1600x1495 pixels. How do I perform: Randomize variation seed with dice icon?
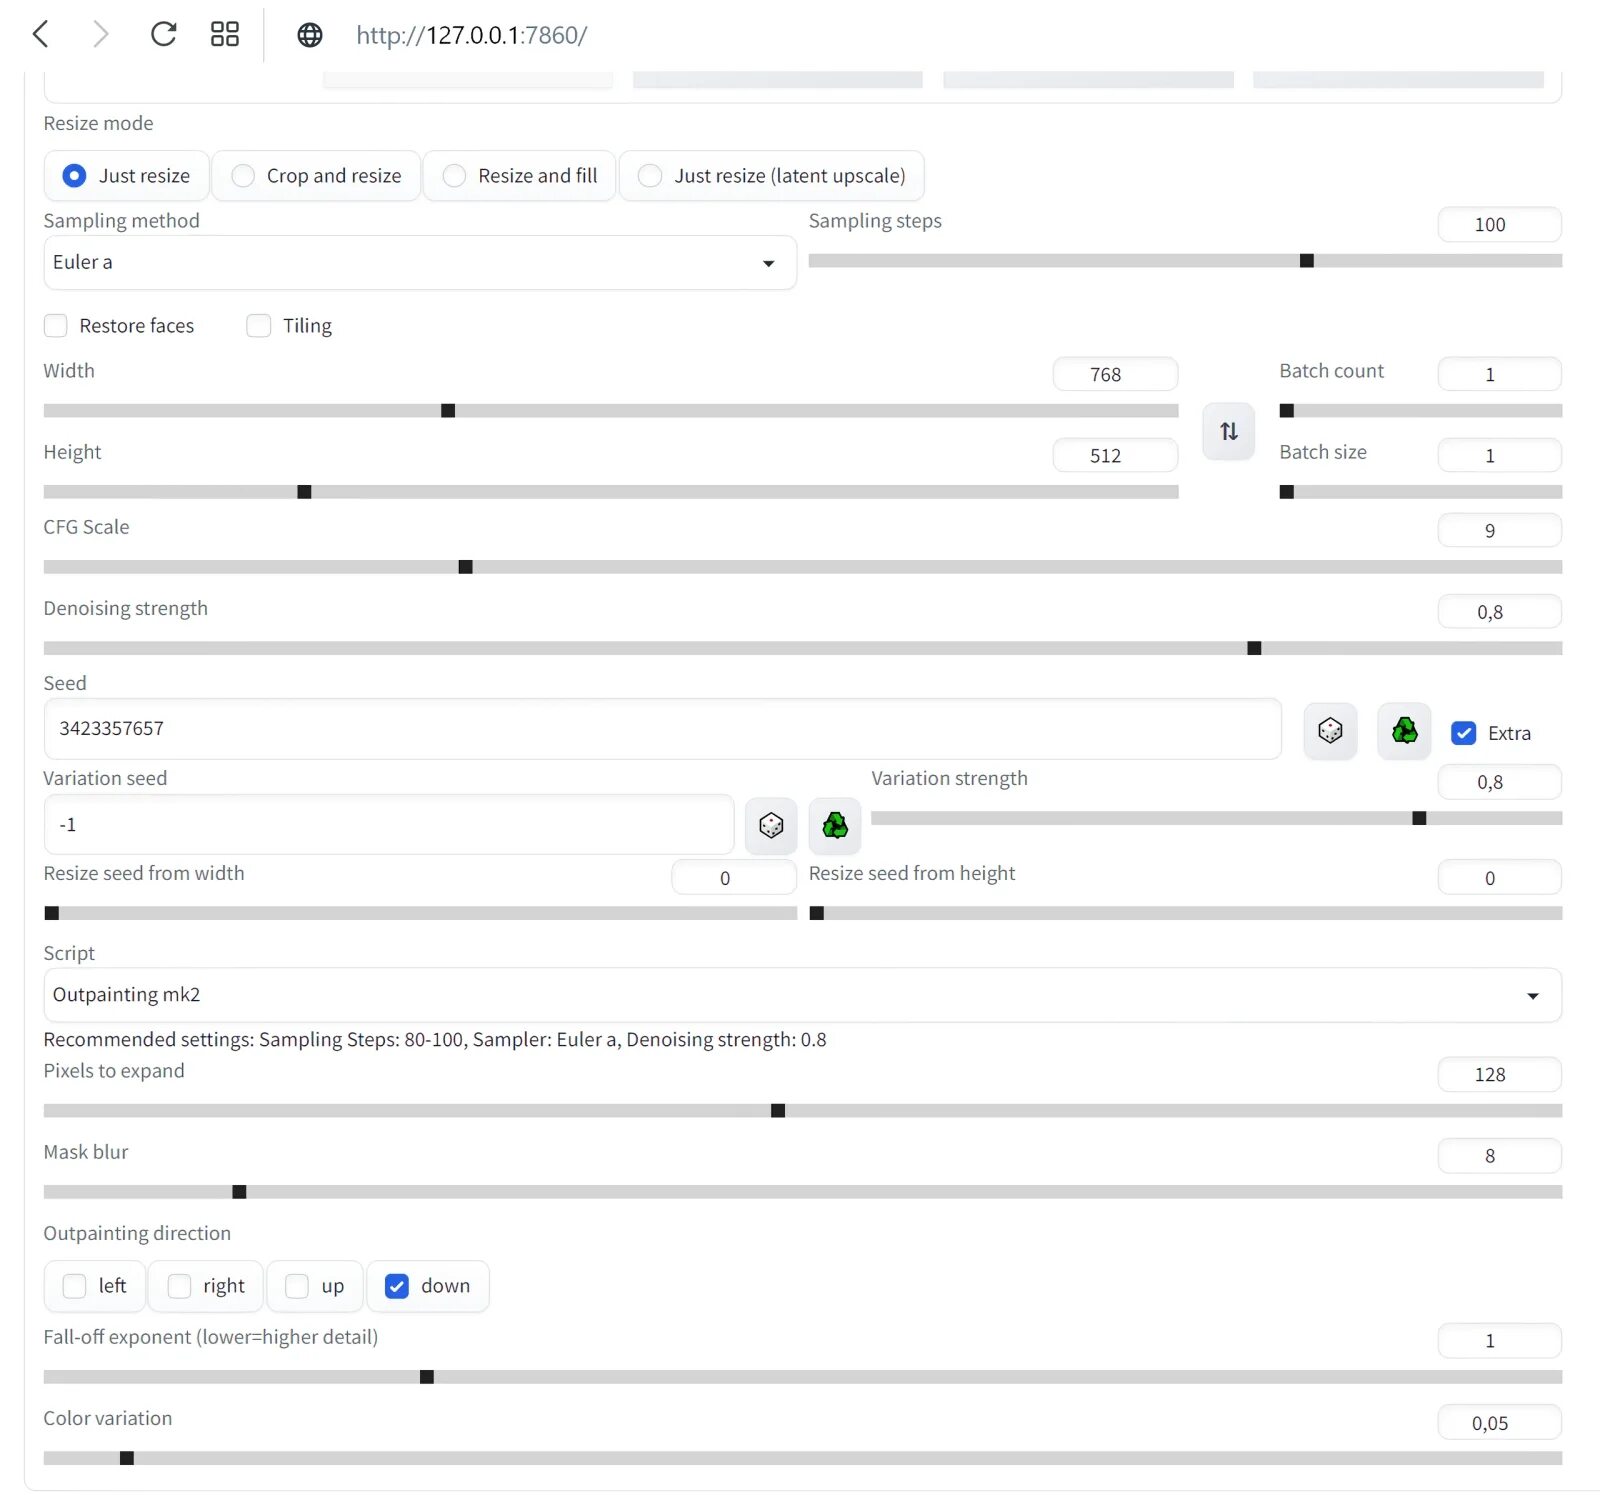771,825
